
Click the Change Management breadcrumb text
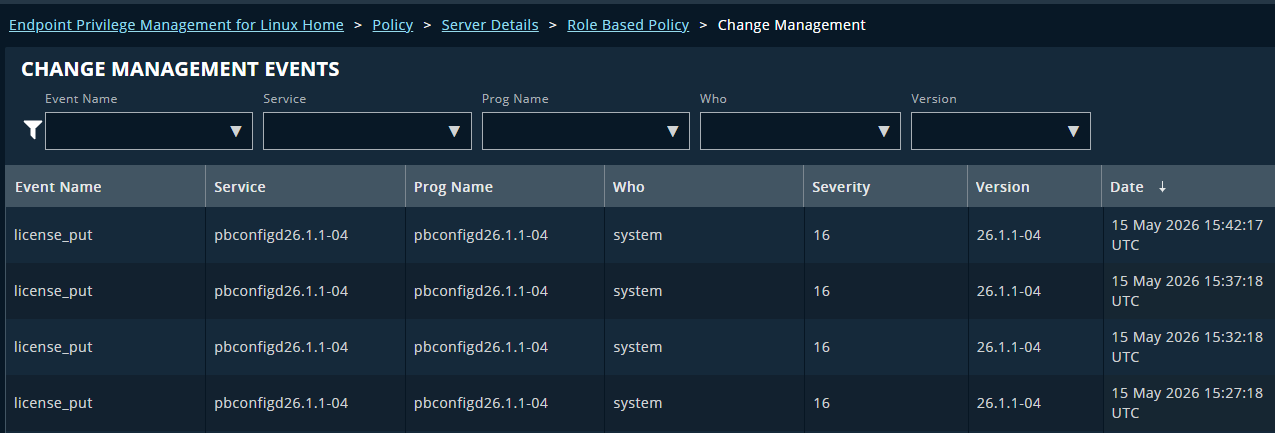(x=792, y=25)
